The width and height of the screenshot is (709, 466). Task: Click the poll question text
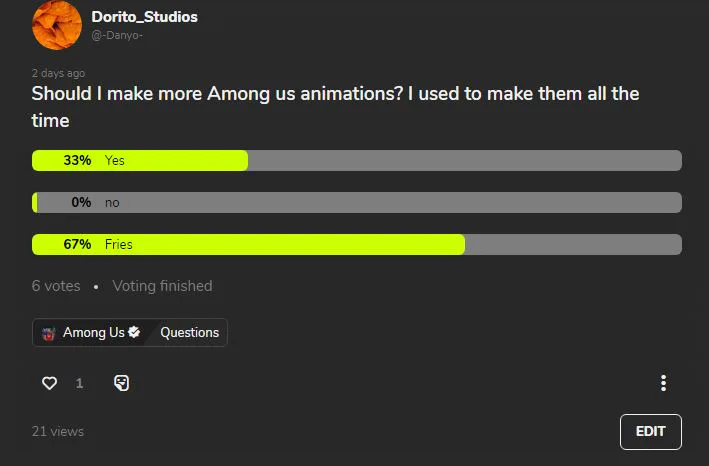pos(335,107)
